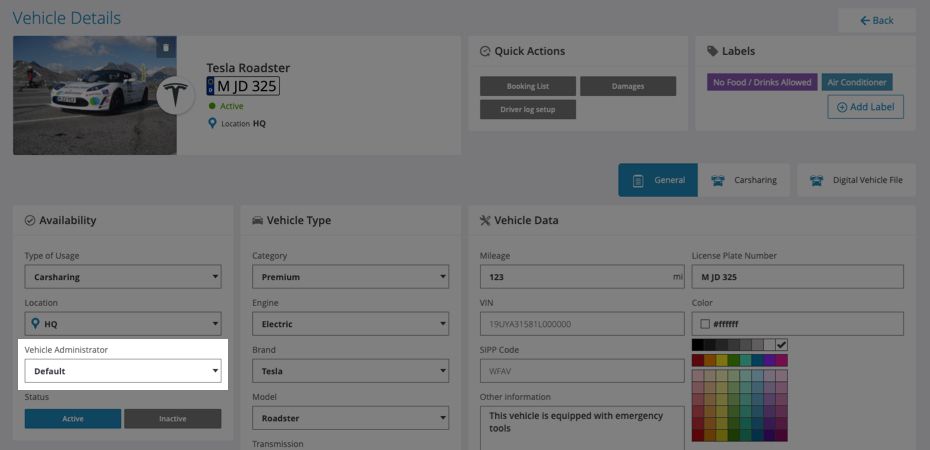This screenshot has width=930, height=450.
Task: Click the Other information text area
Action: 582,427
